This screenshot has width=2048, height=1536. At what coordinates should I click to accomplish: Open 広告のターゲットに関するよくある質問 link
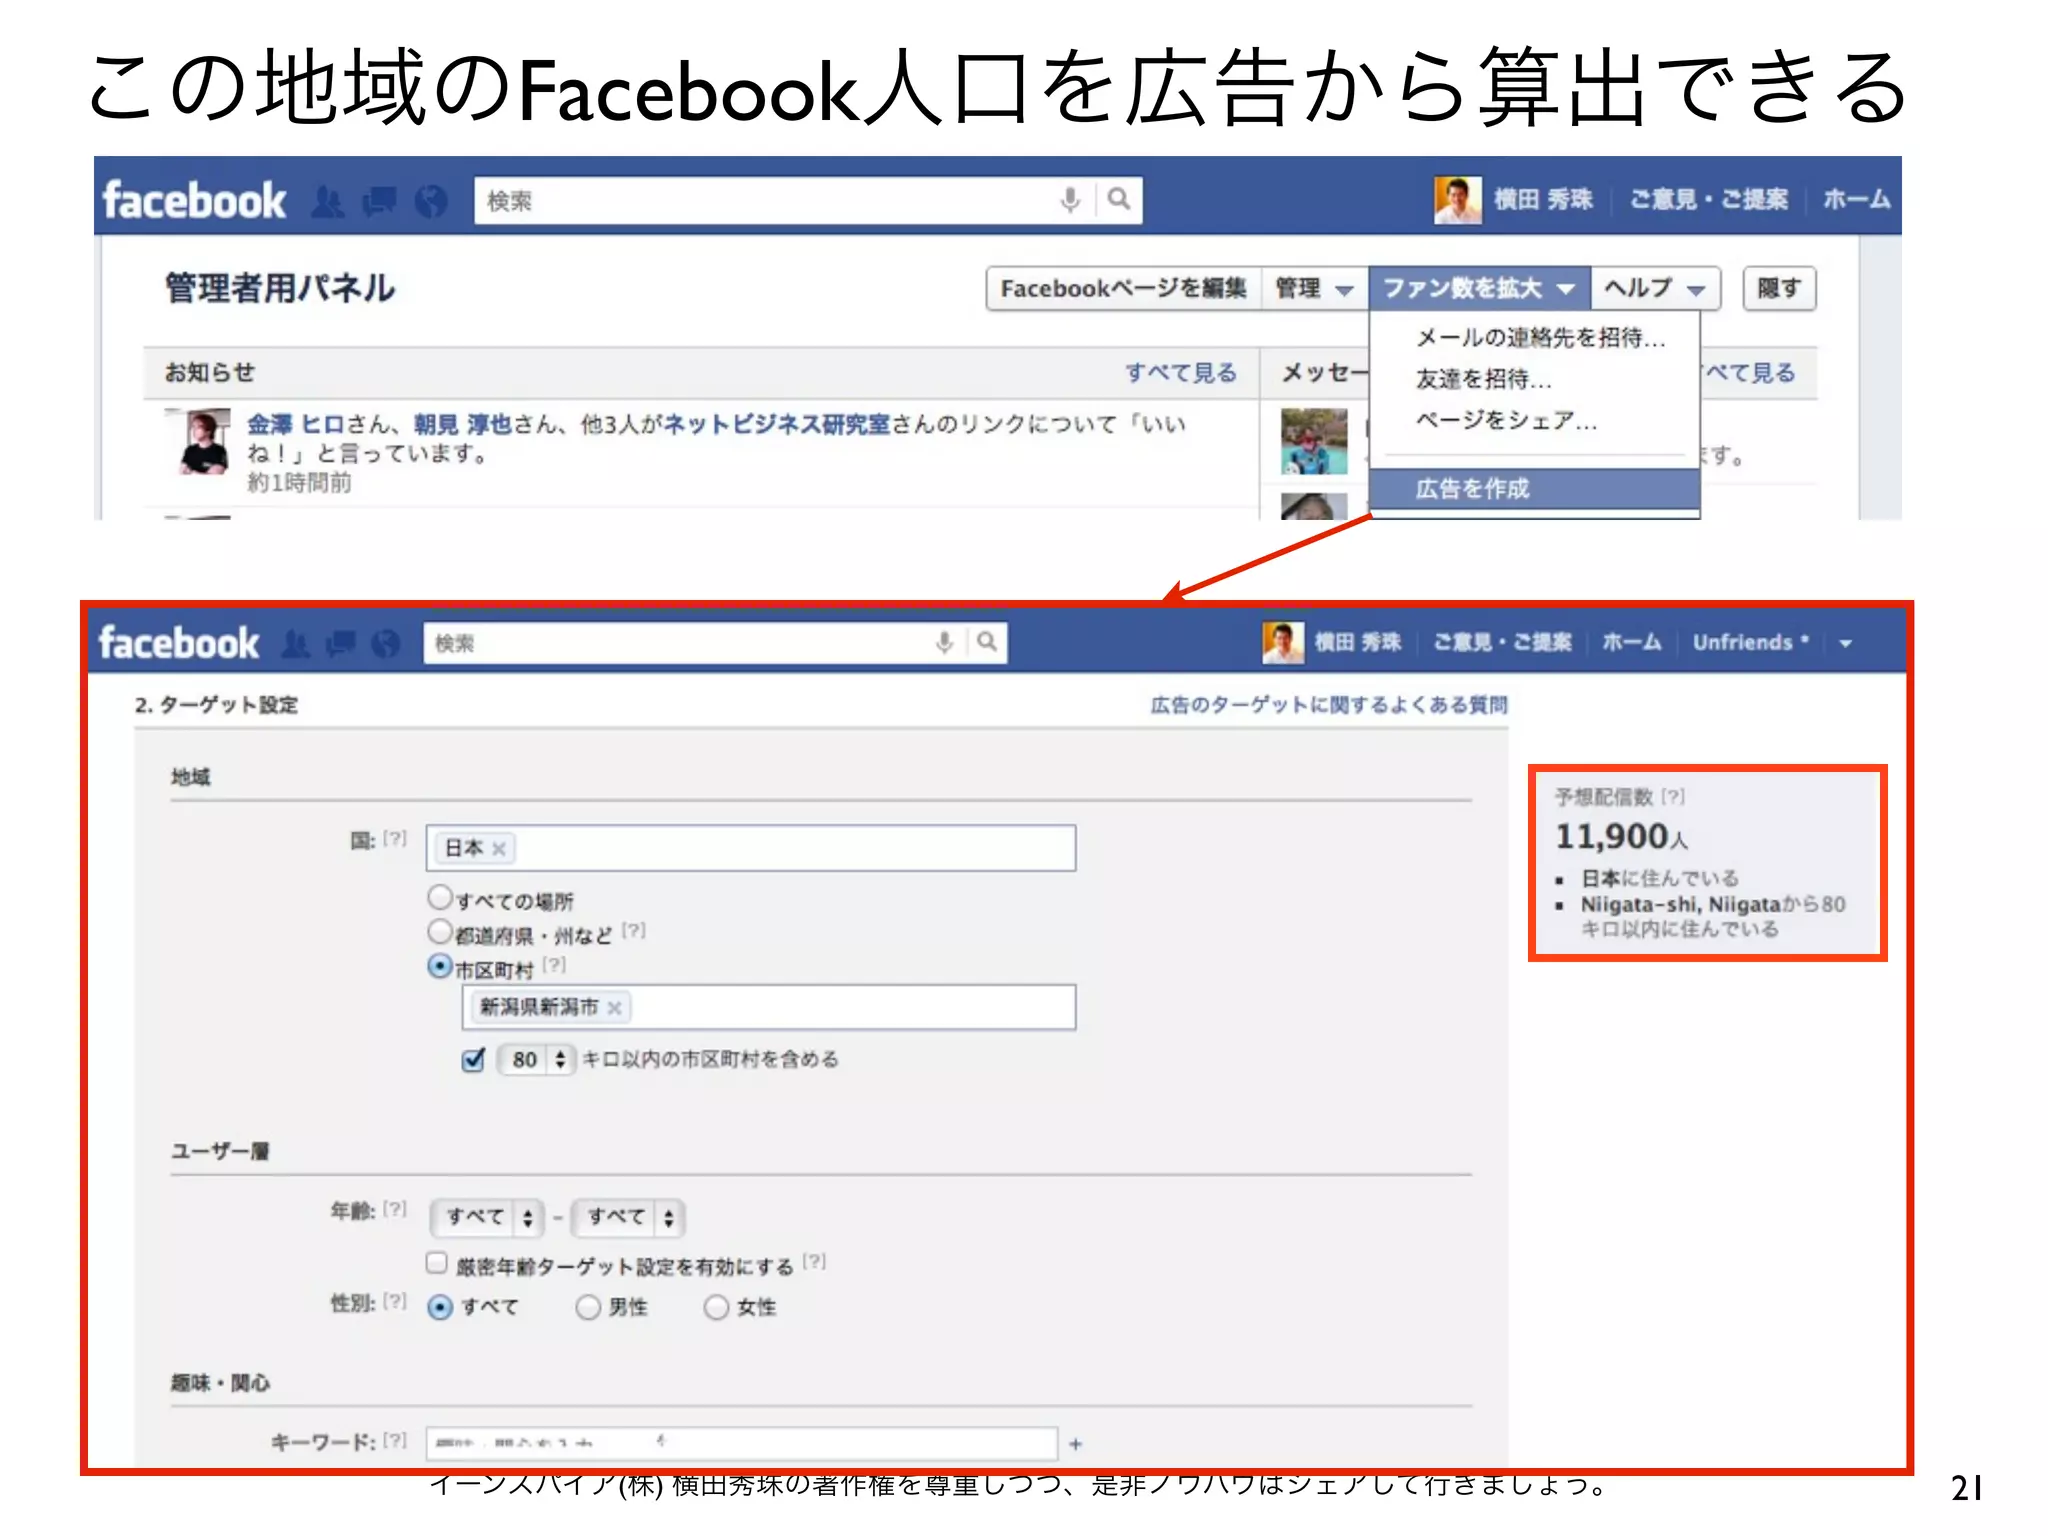click(x=1329, y=705)
